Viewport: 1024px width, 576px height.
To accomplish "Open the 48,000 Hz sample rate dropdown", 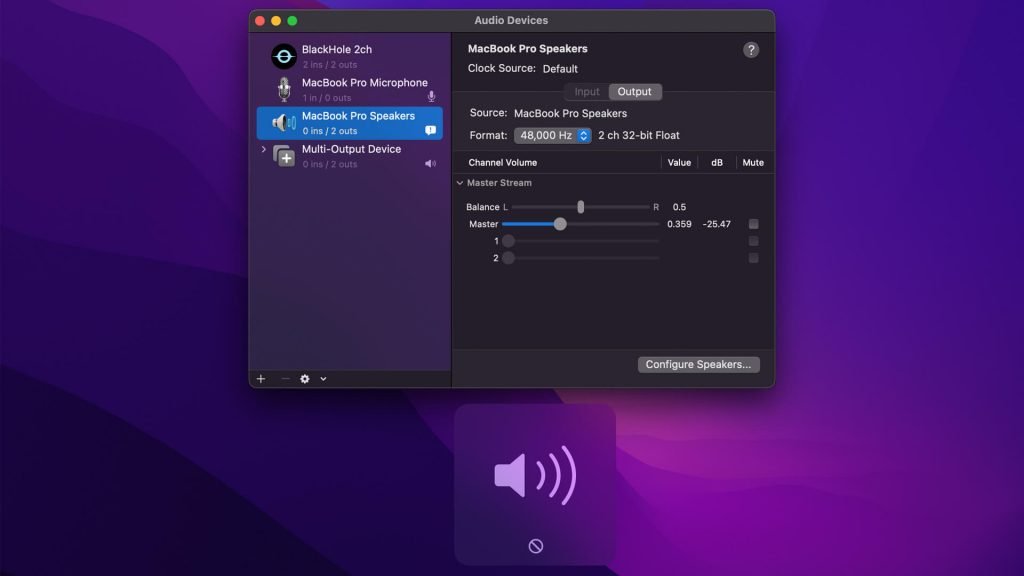I will point(581,135).
